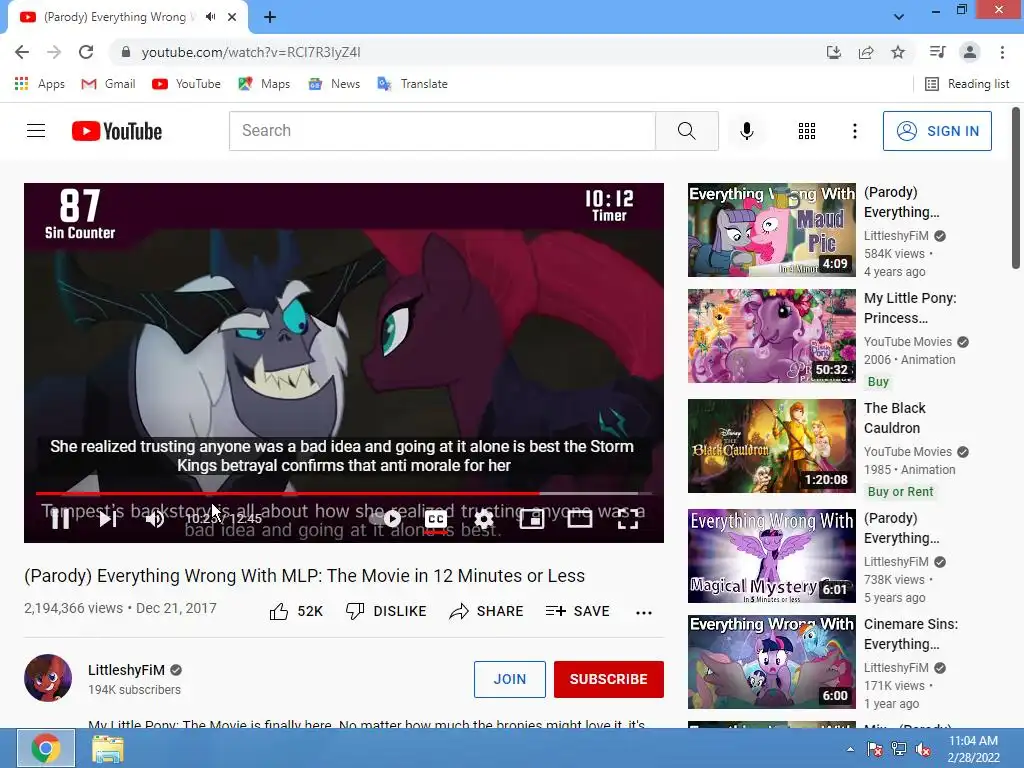The width and height of the screenshot is (1024, 768).
Task: Enter full screen mode
Action: pos(628,519)
